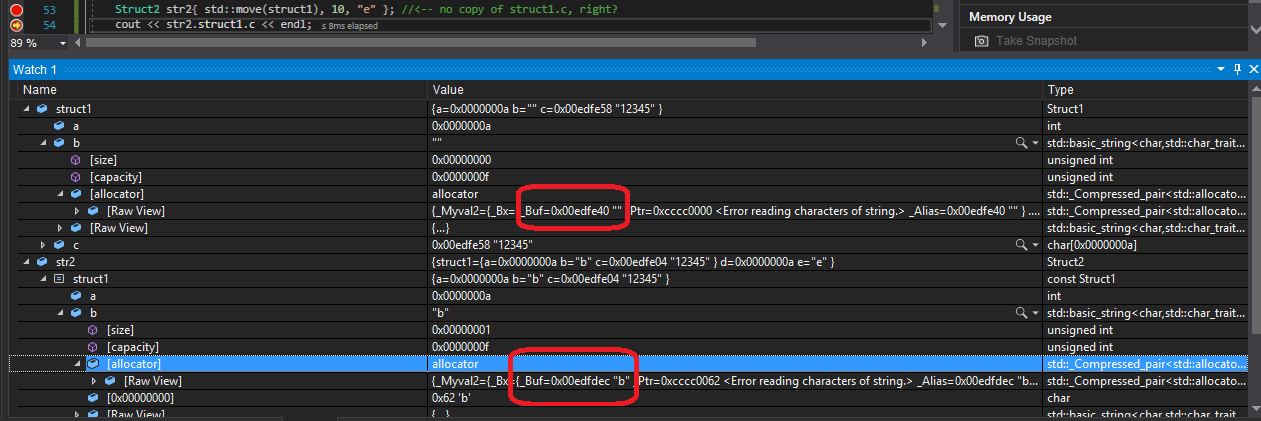Image resolution: width=1261 pixels, height=421 pixels.
Task: Click the icon beside [0x00000000] row
Action: (x=92, y=398)
